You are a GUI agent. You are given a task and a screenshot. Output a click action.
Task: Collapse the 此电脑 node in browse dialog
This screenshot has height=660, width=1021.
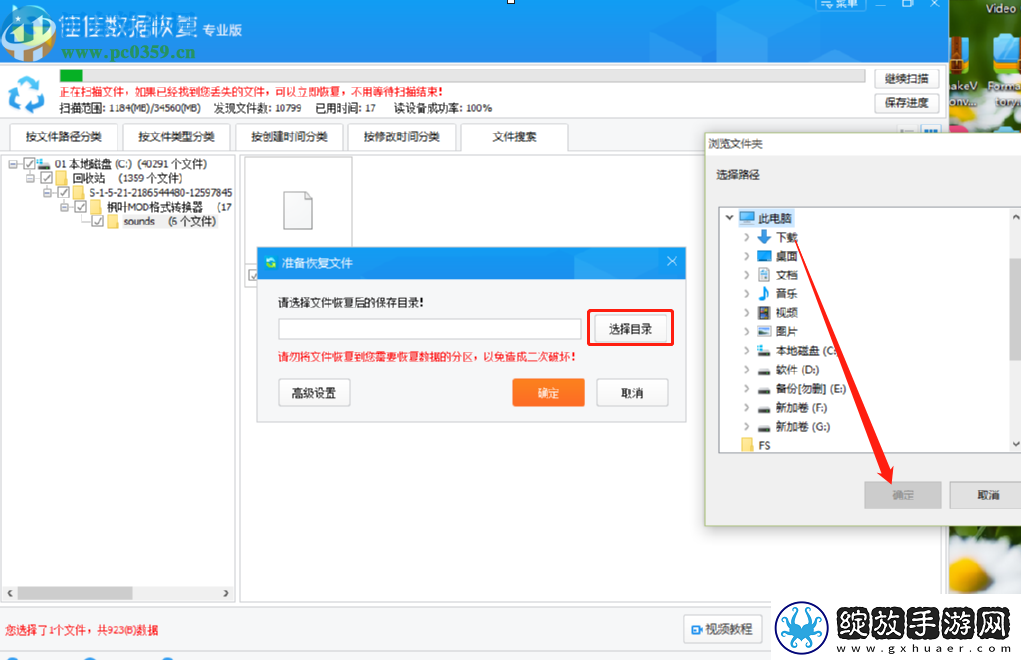click(729, 217)
